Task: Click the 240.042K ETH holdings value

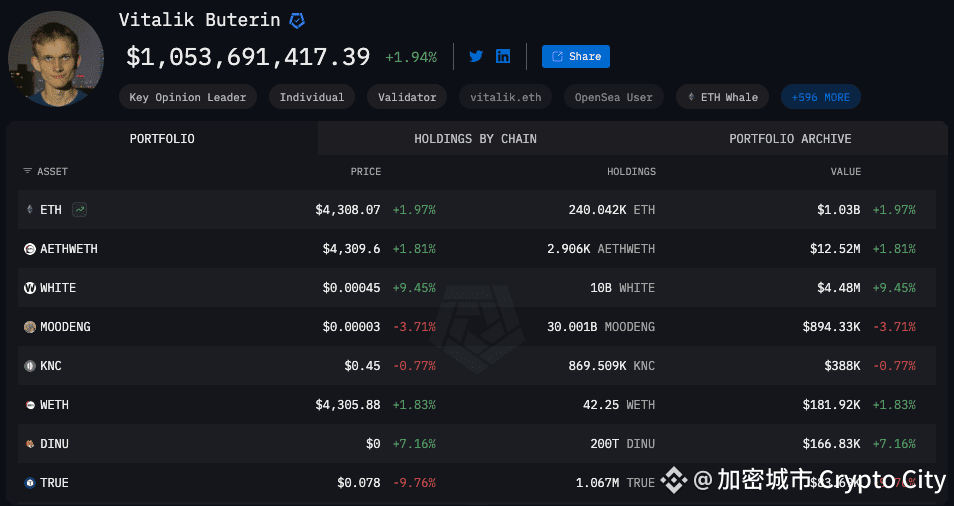Action: [611, 210]
